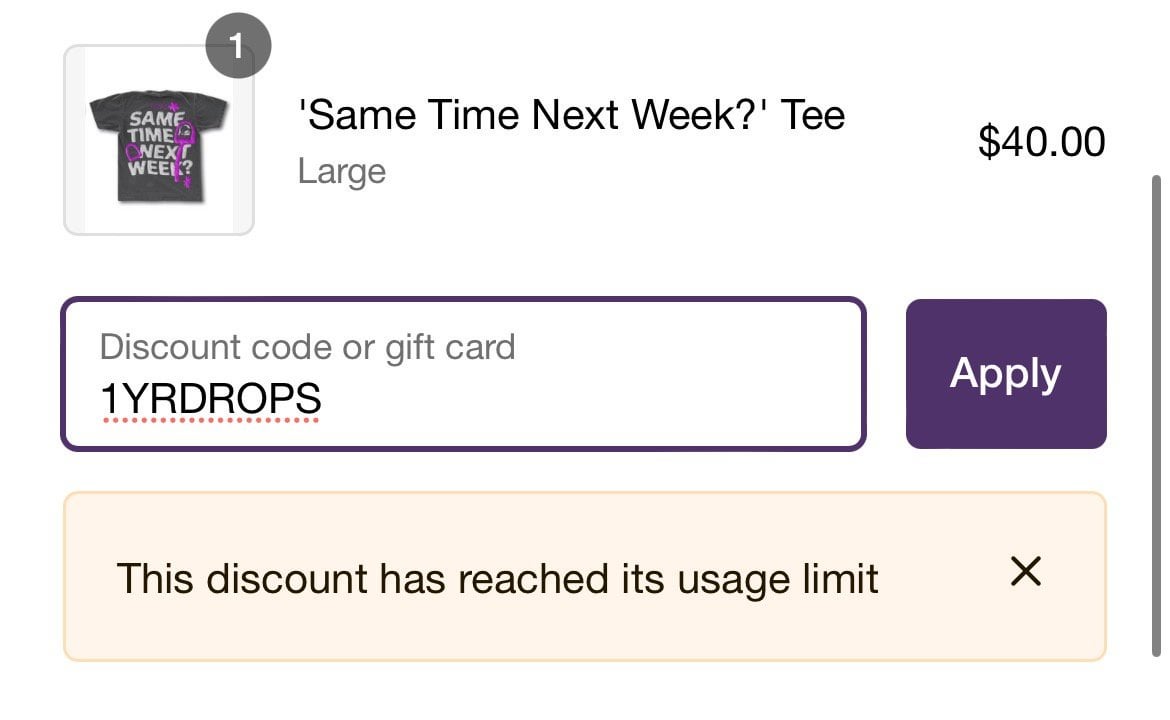The height and width of the screenshot is (720, 1170).
Task: Click the Large size label
Action: tap(341, 171)
